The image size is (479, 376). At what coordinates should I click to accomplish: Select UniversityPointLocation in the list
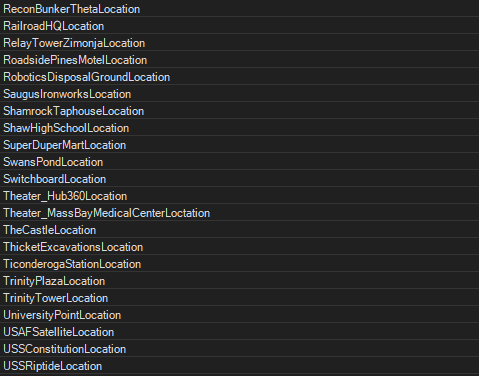(239, 315)
